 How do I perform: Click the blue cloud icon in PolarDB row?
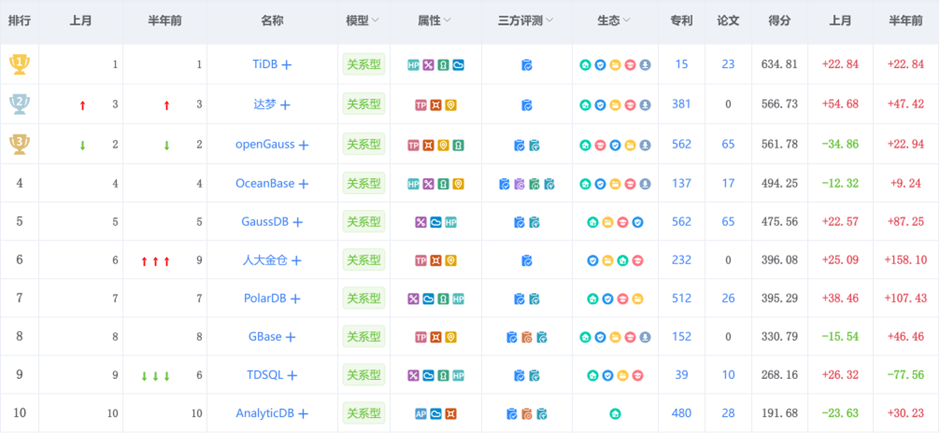click(x=428, y=299)
